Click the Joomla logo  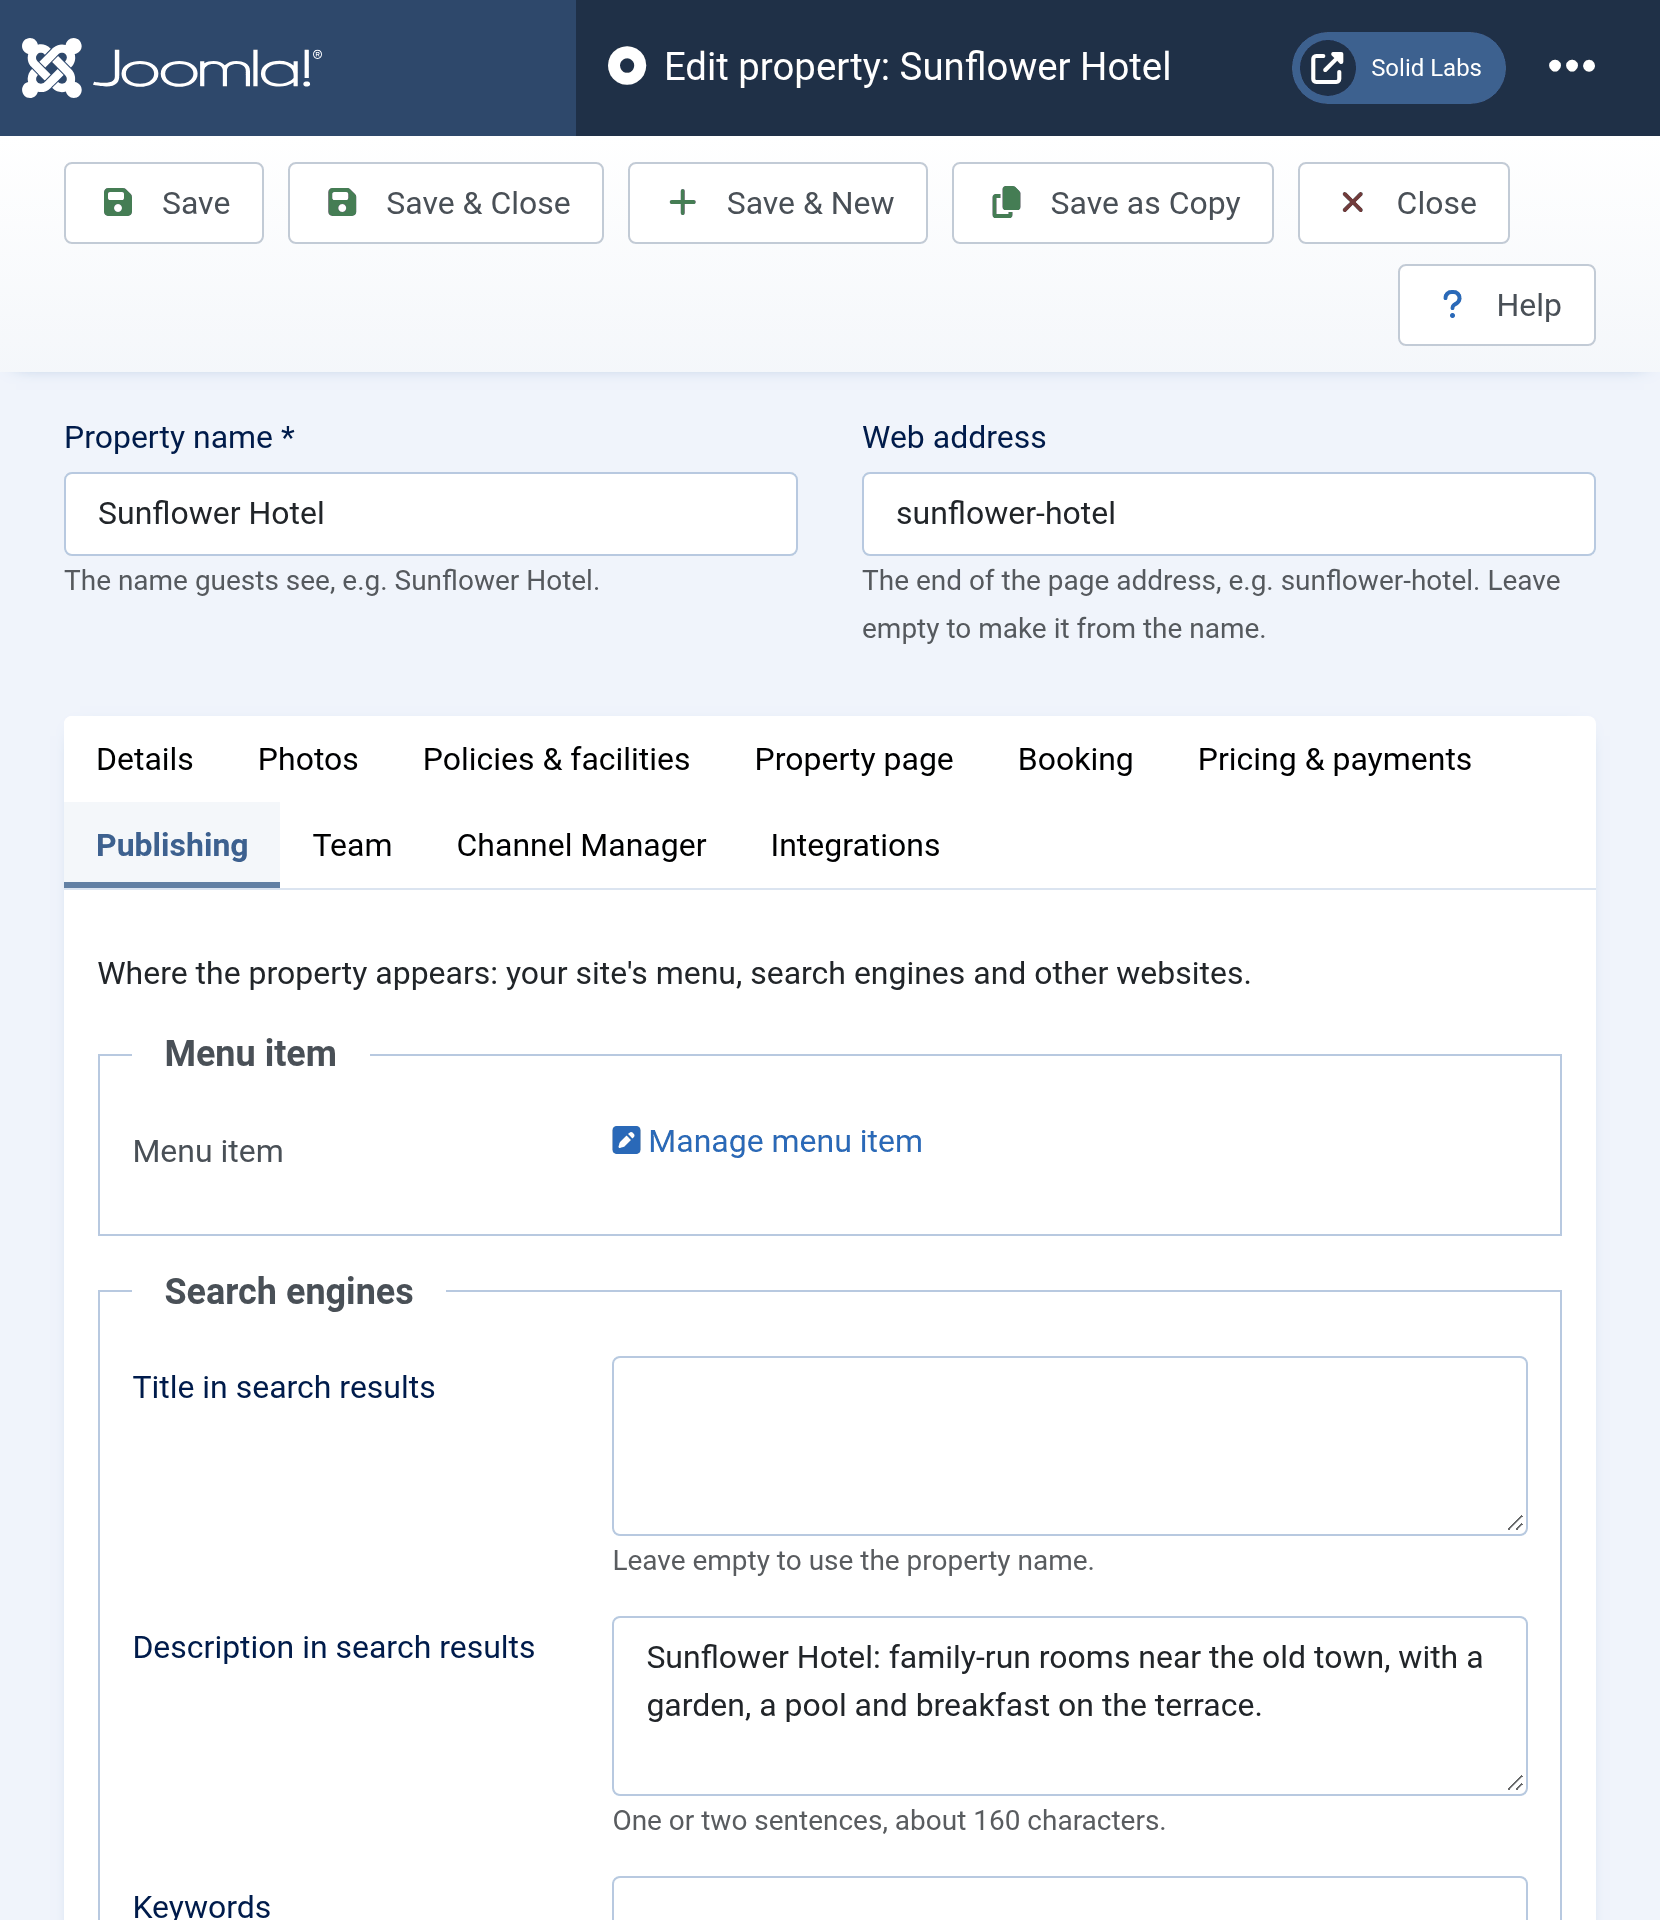(172, 68)
